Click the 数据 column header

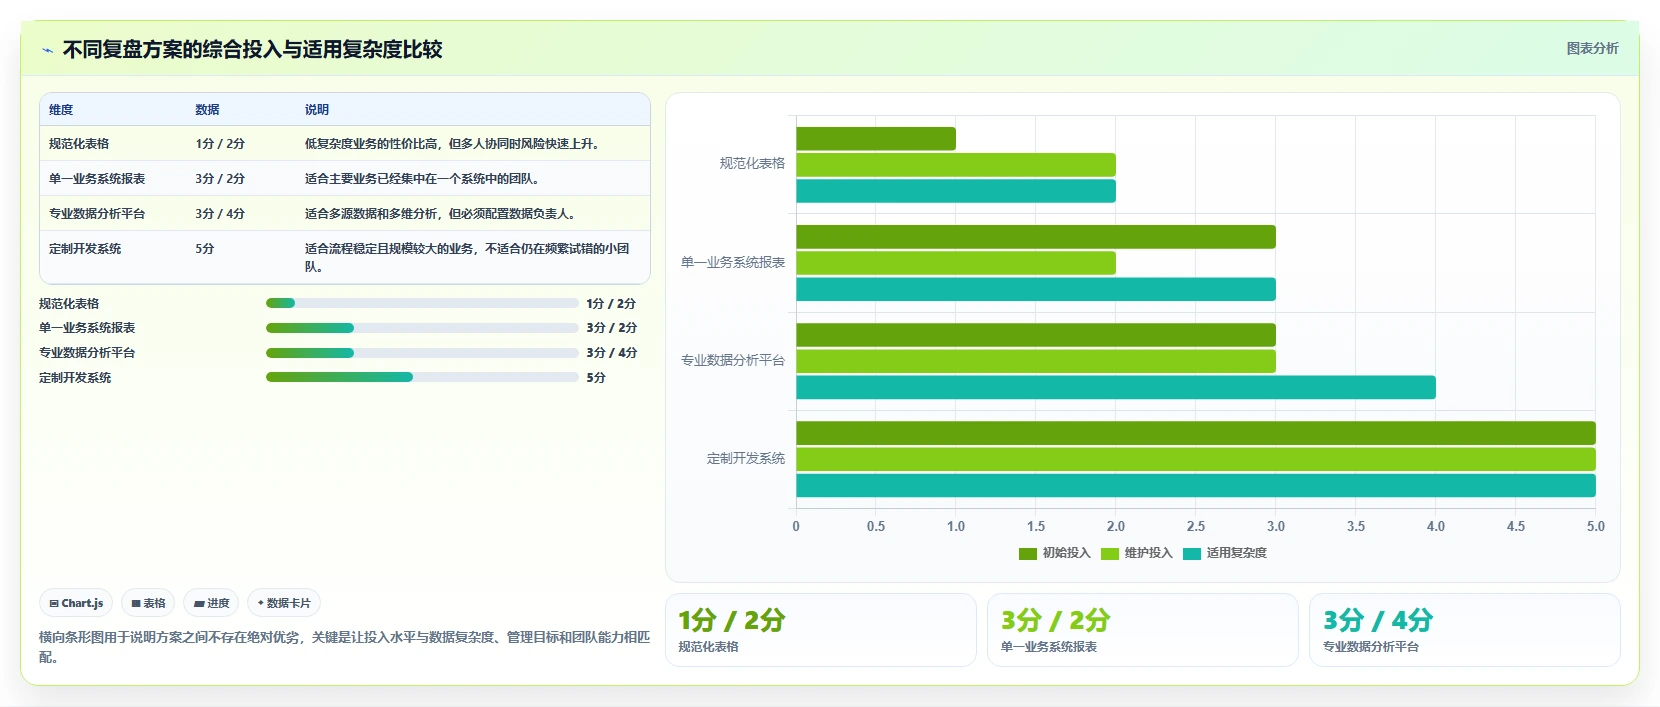click(x=207, y=110)
